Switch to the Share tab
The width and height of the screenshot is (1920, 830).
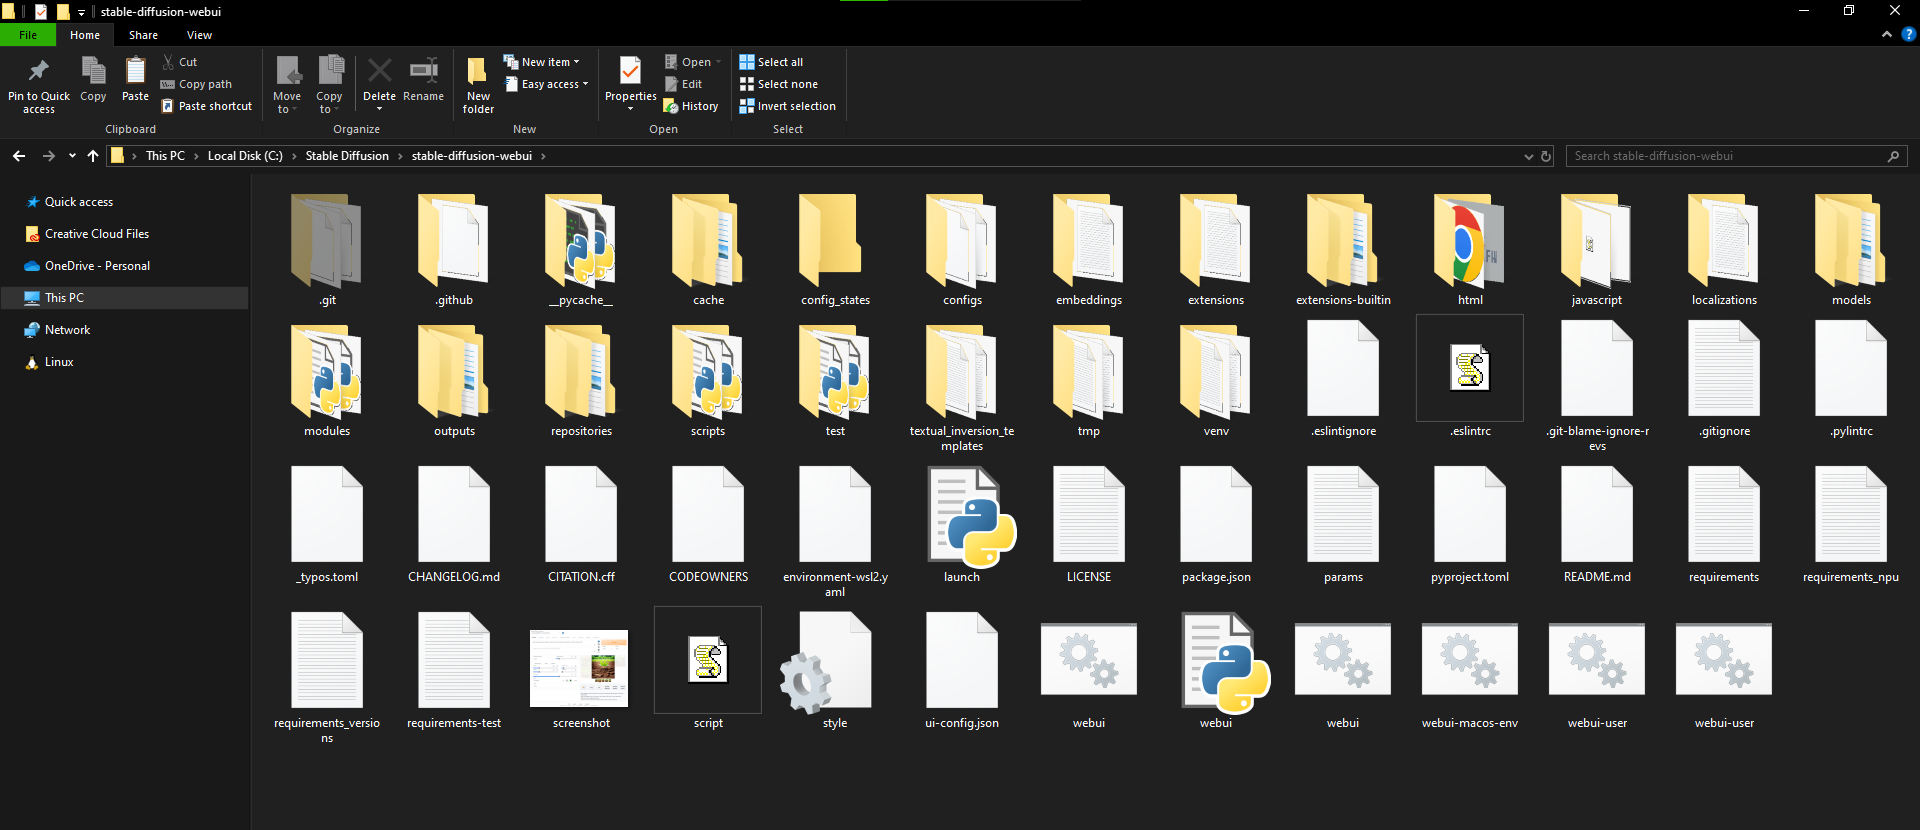click(143, 35)
